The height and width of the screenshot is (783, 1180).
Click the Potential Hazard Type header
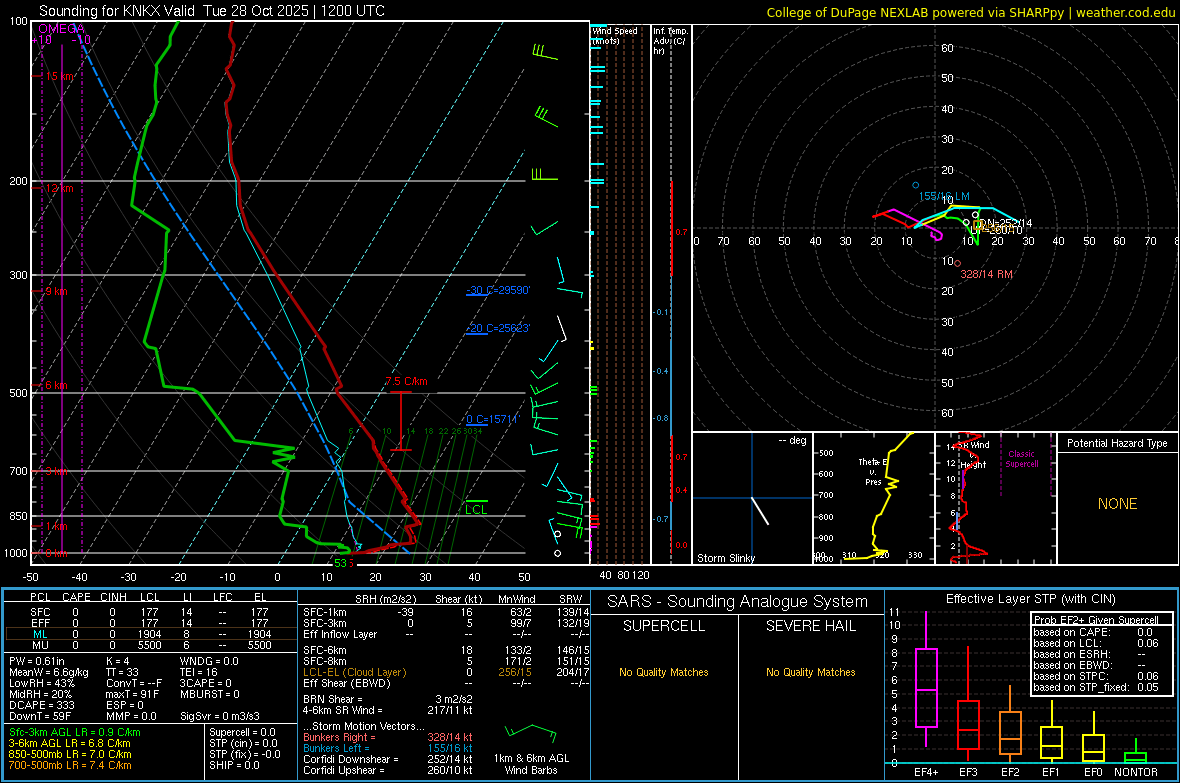click(1117, 443)
